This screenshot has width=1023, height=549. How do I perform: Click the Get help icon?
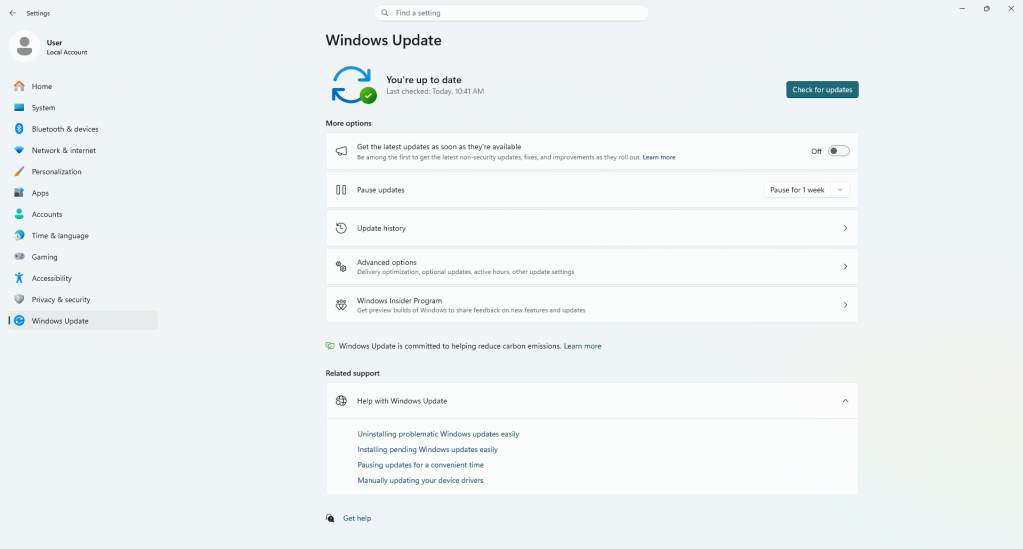330,518
